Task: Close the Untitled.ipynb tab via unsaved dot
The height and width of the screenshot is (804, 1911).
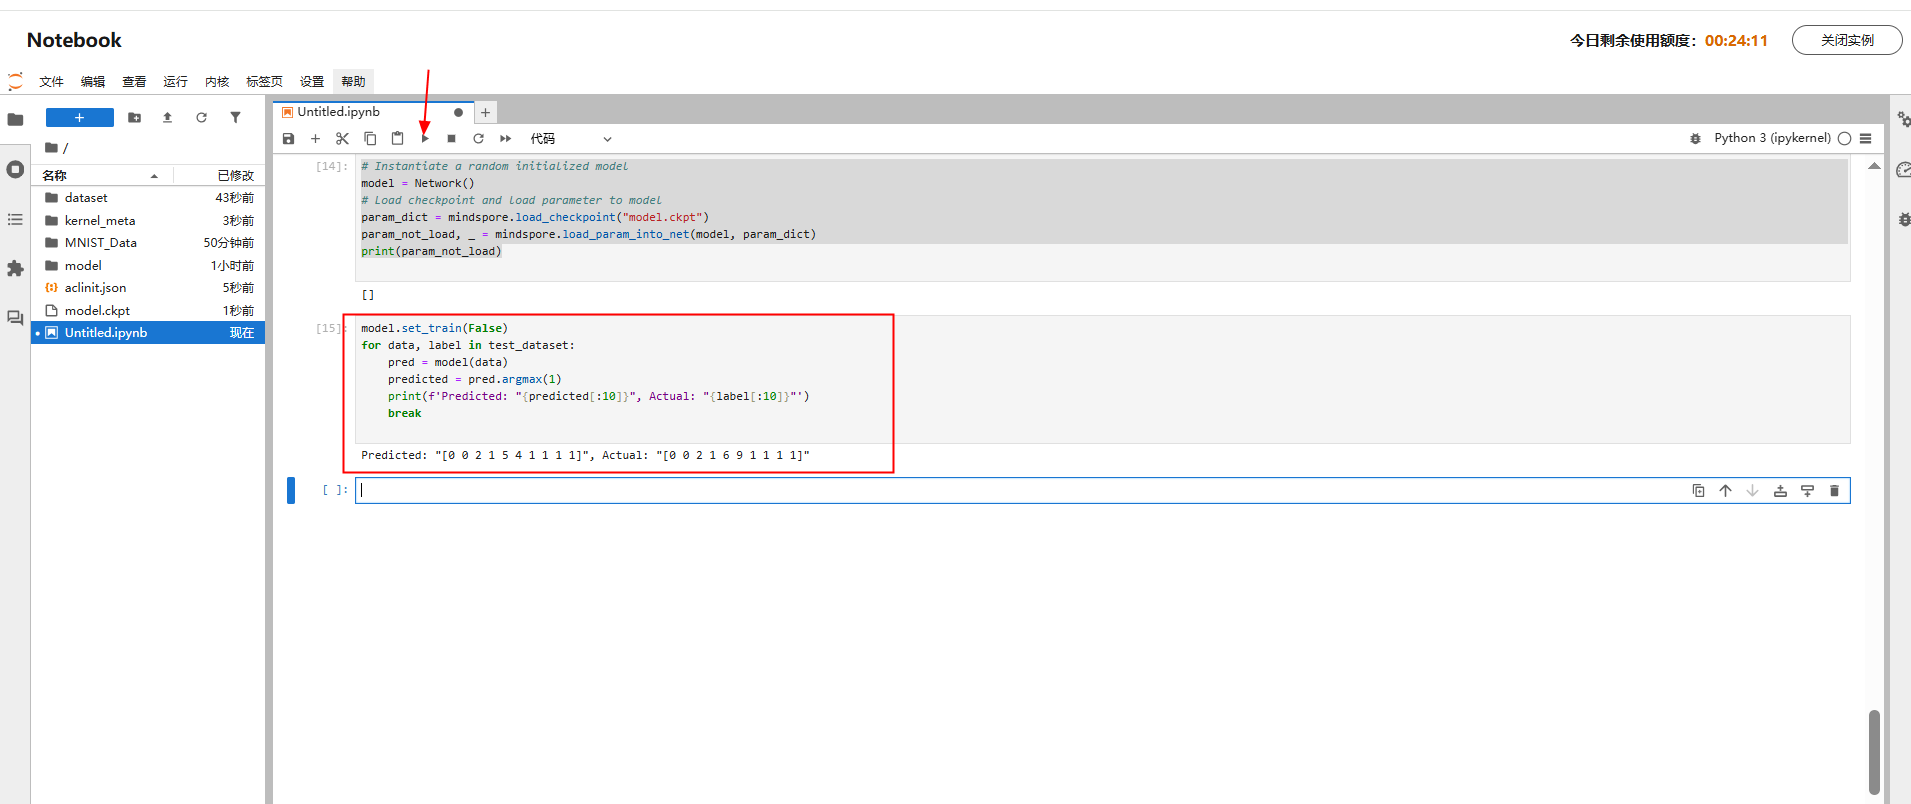Action: point(458,112)
